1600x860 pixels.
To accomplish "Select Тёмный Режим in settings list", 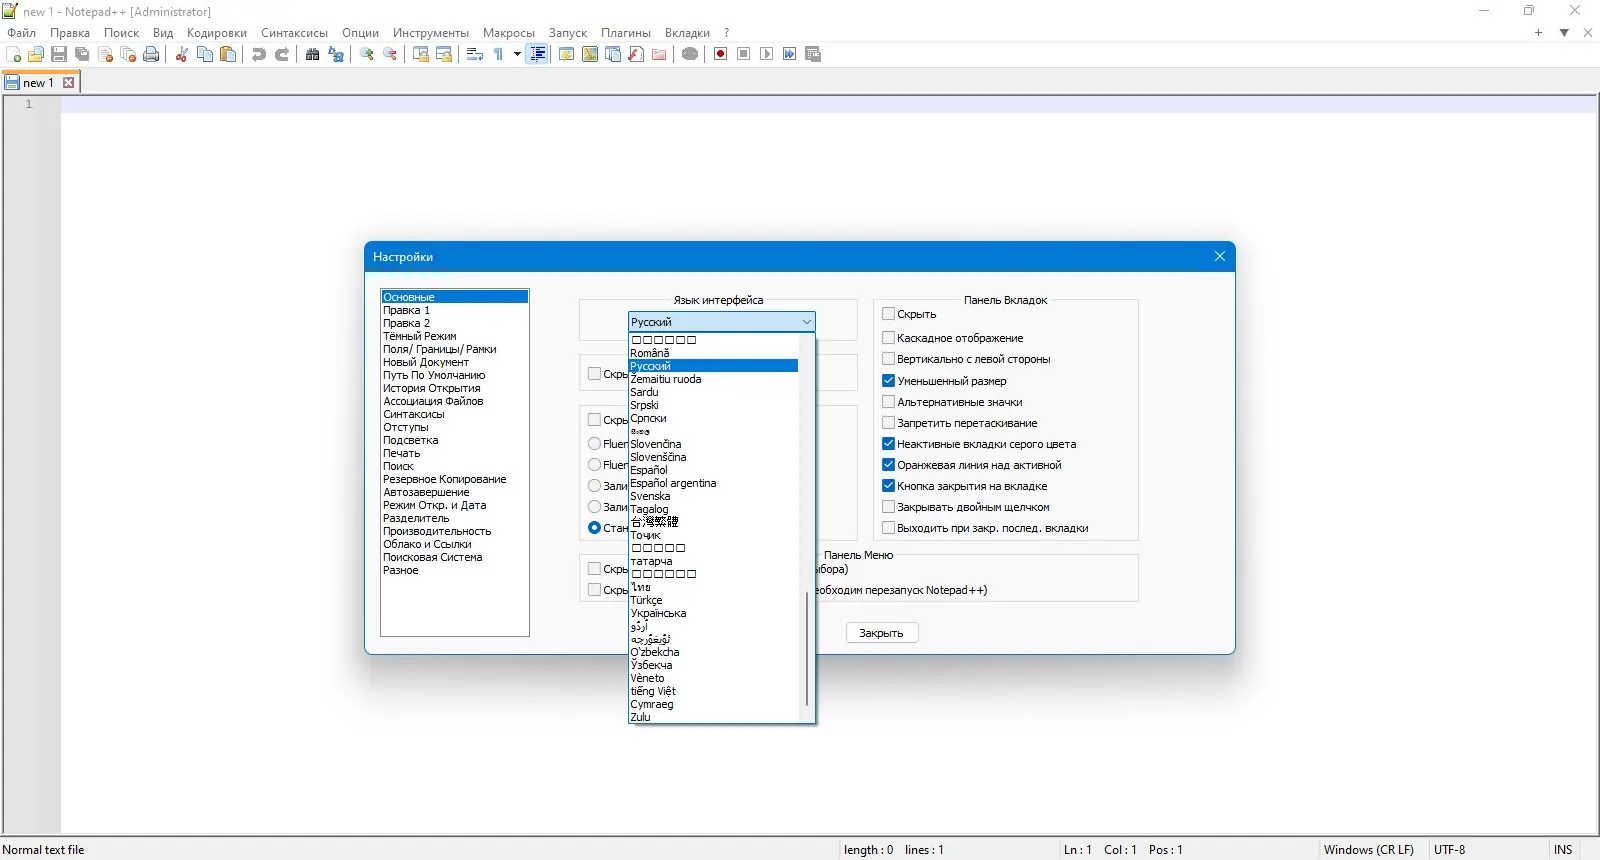I will (419, 336).
